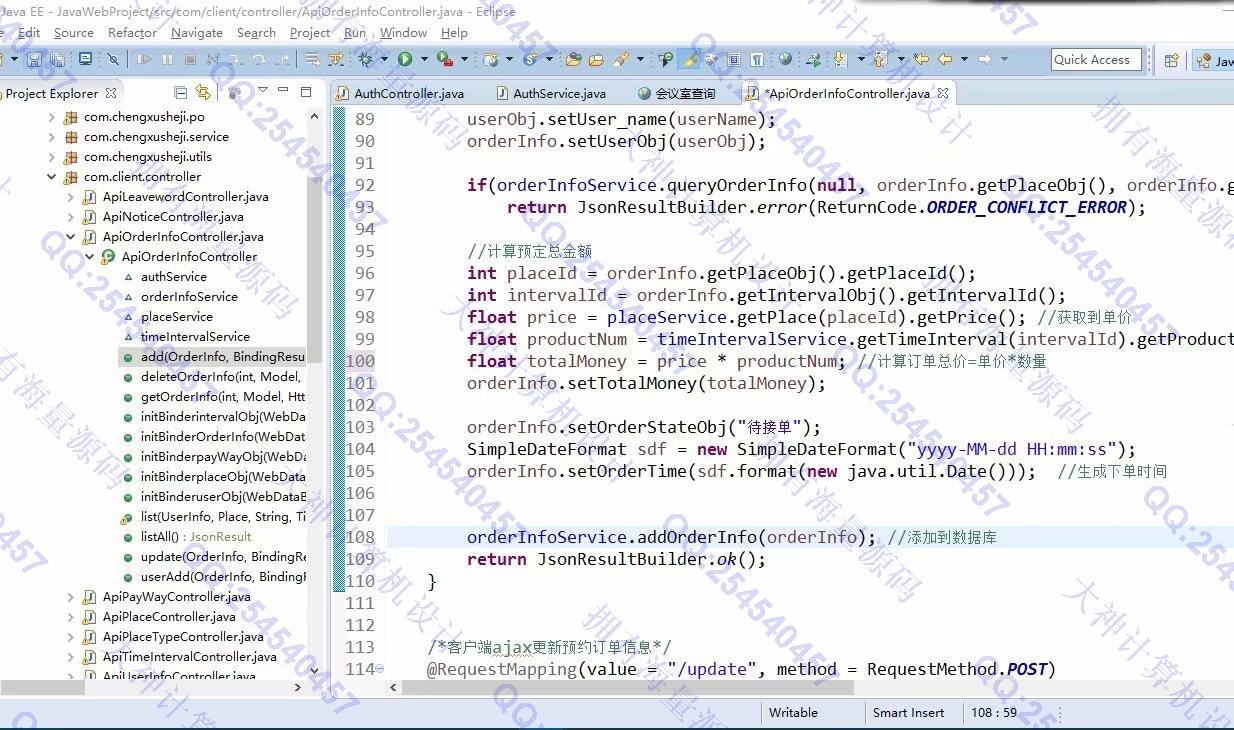
Task: Select ApiPlaceController.java in the tree
Action: coord(169,617)
